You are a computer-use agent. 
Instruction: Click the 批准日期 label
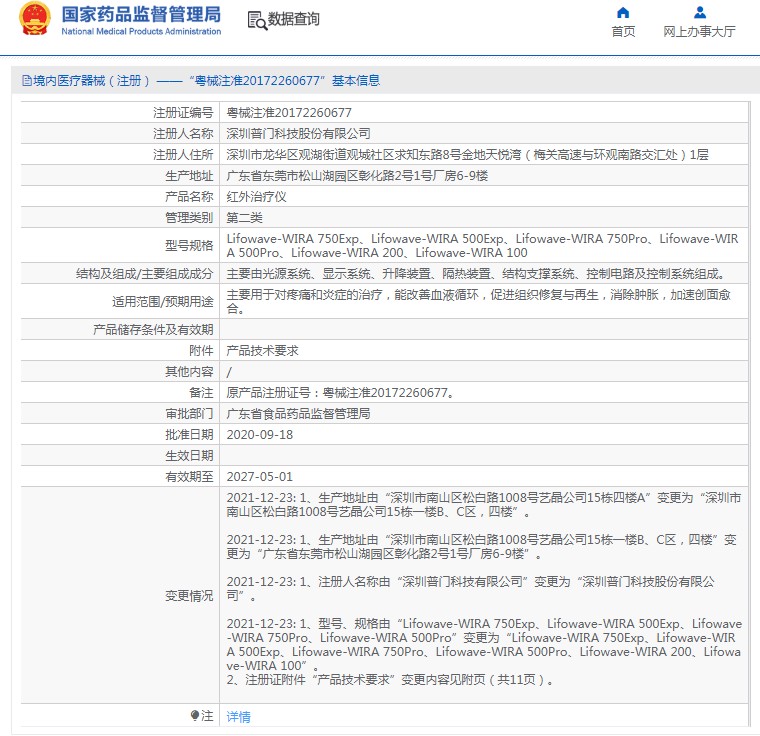pos(189,434)
